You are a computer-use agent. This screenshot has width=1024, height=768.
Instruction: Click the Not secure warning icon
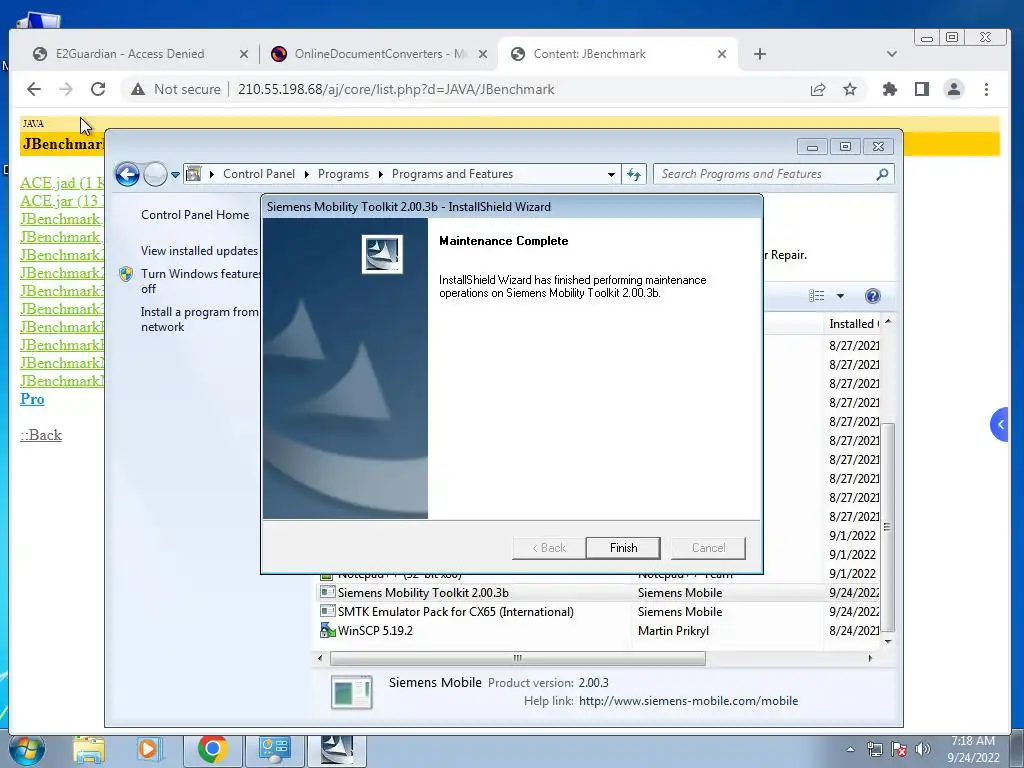138,89
